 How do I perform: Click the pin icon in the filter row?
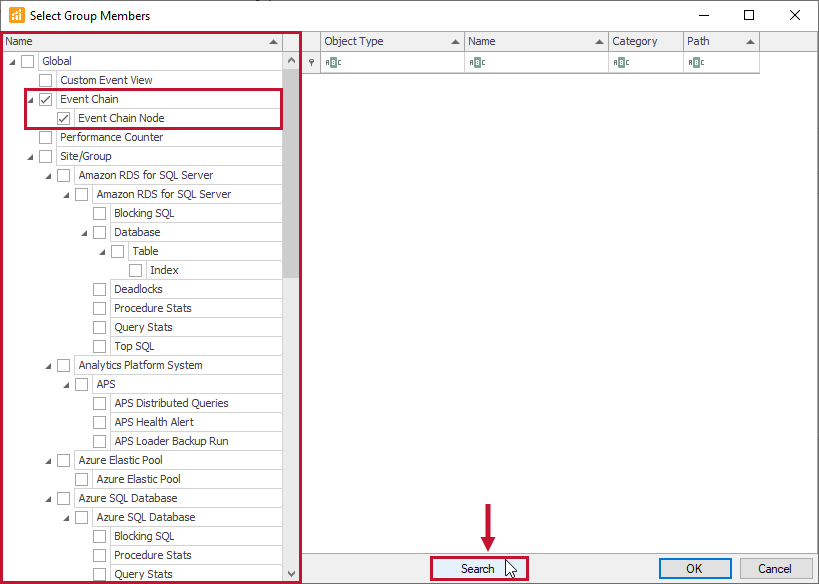click(x=311, y=62)
